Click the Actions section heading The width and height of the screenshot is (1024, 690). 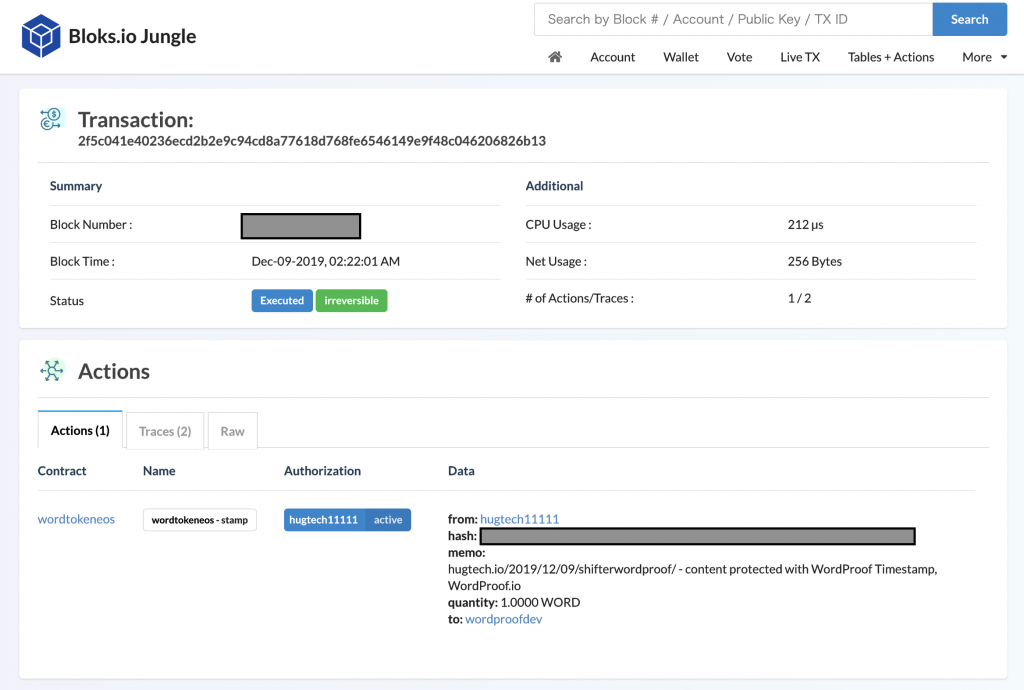click(114, 371)
